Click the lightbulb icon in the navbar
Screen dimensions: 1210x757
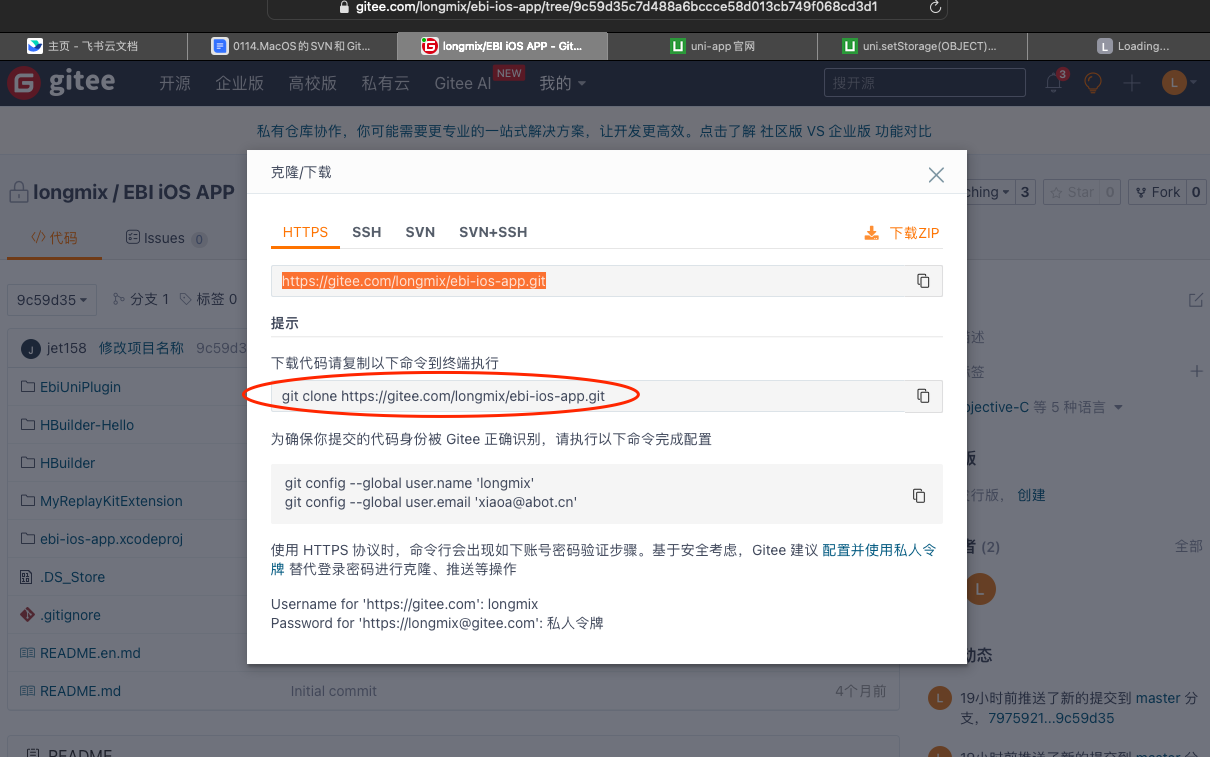point(1093,83)
